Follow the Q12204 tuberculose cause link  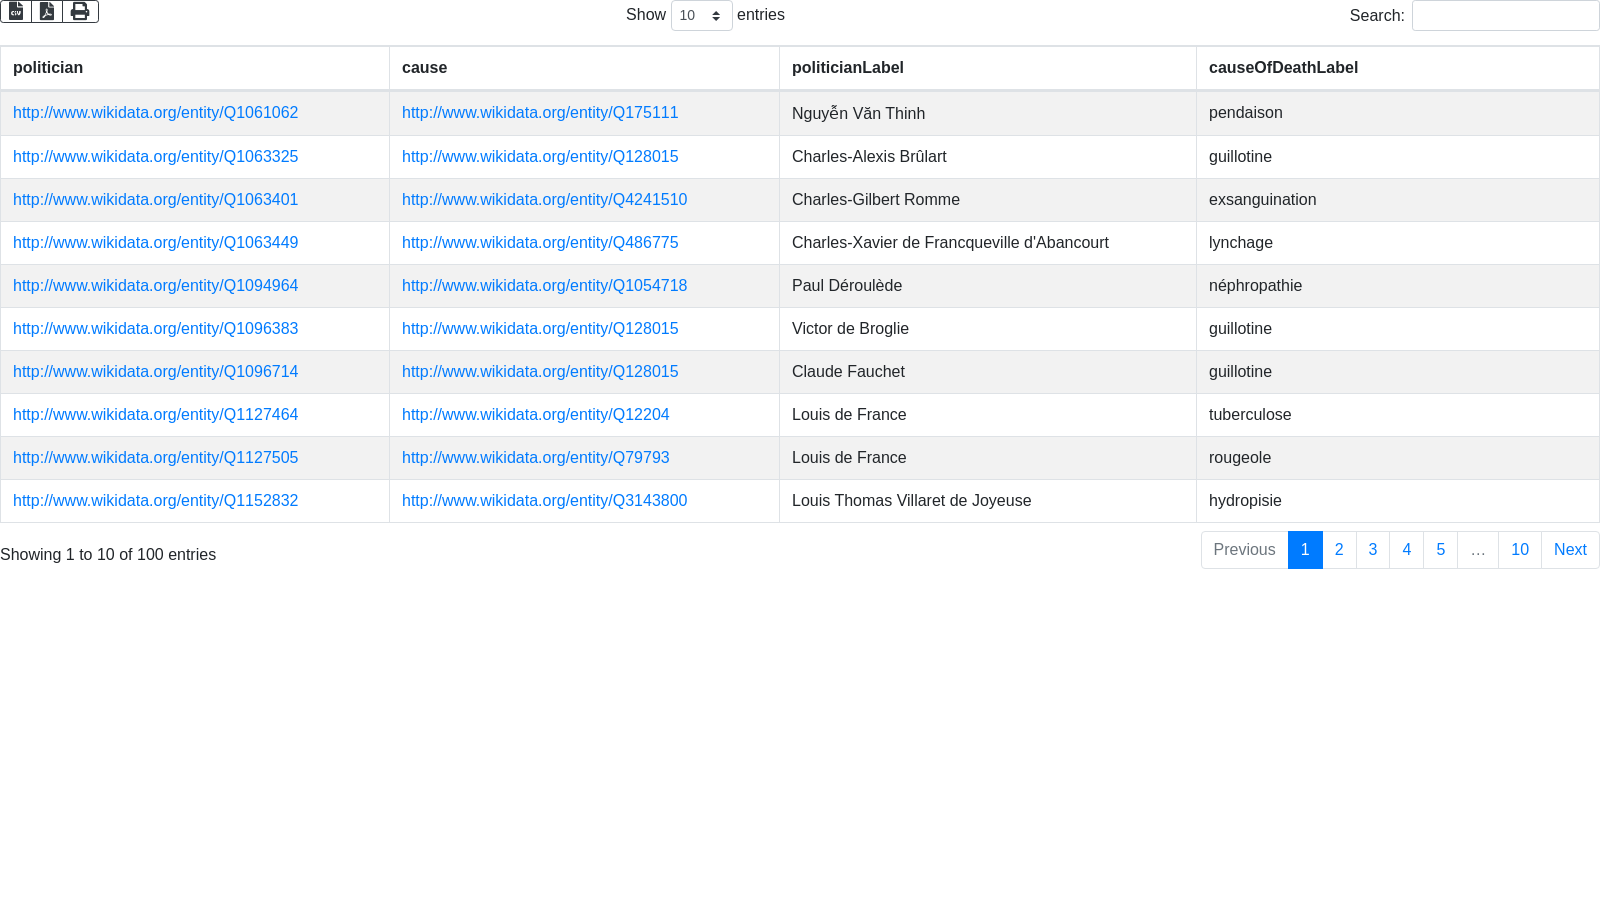coord(535,415)
